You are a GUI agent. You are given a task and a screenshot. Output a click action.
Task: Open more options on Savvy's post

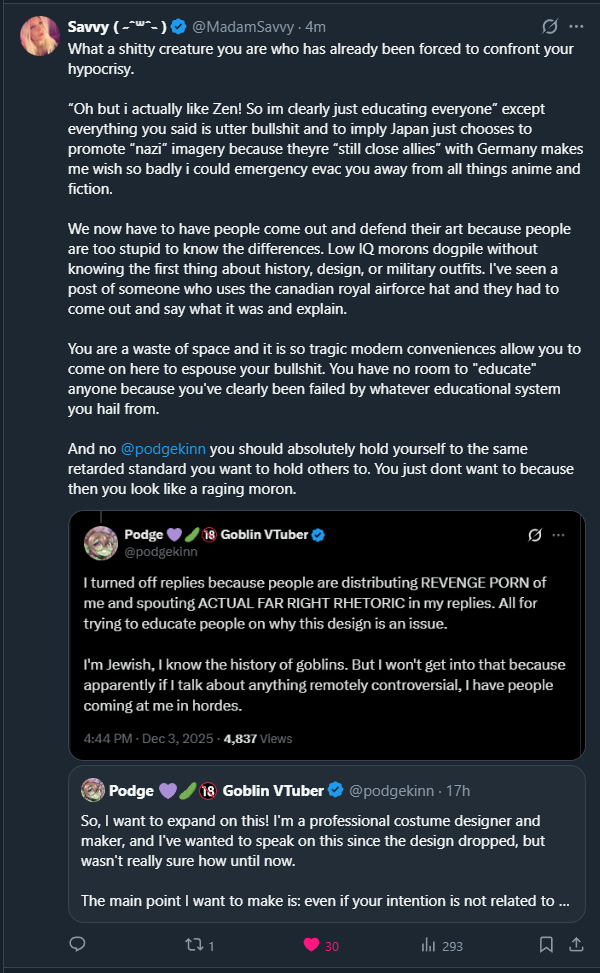(576, 26)
